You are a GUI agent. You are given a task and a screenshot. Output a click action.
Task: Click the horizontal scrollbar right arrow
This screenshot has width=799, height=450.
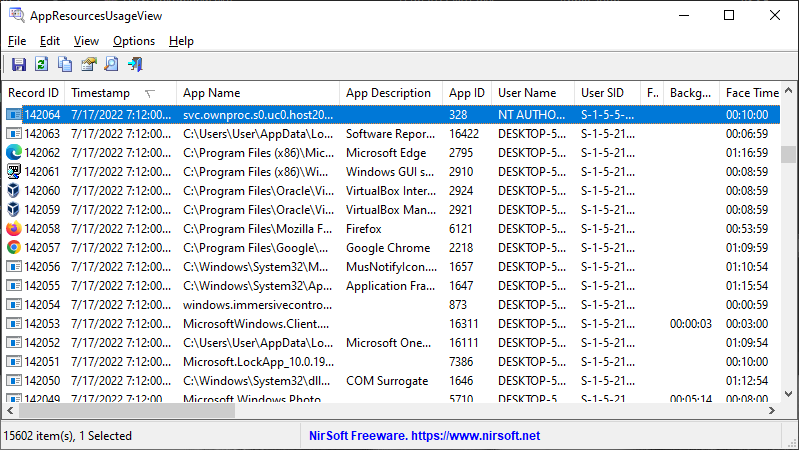772,411
